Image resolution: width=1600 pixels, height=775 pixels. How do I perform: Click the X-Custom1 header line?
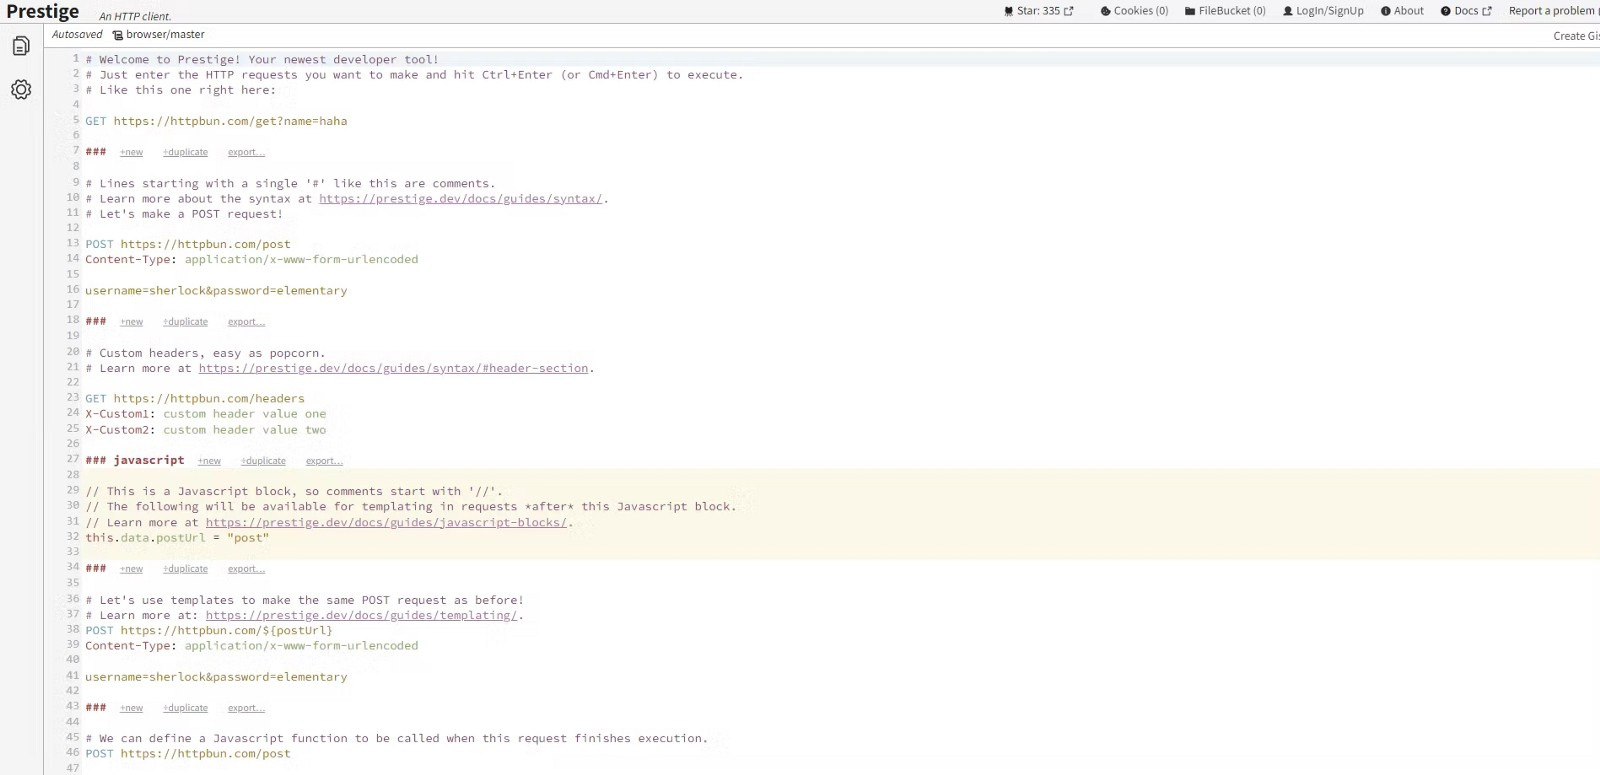tap(206, 414)
